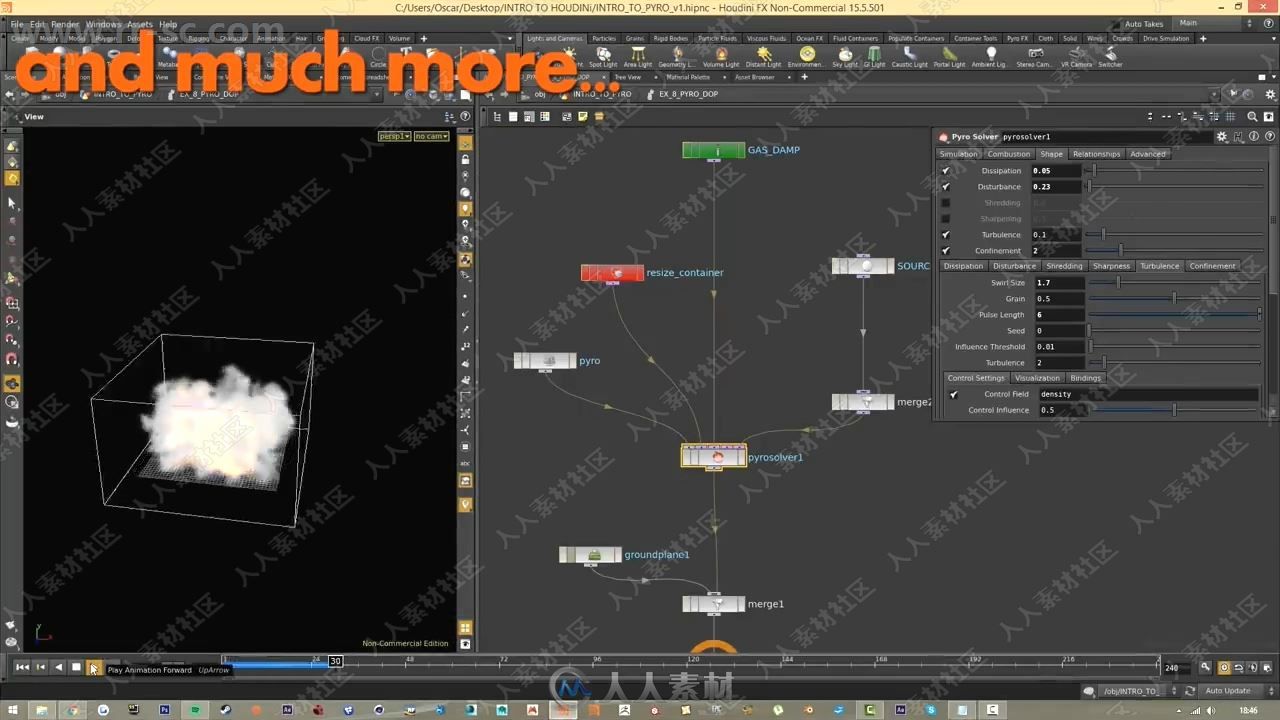
Task: Toggle the Confinement checkbox
Action: [946, 251]
